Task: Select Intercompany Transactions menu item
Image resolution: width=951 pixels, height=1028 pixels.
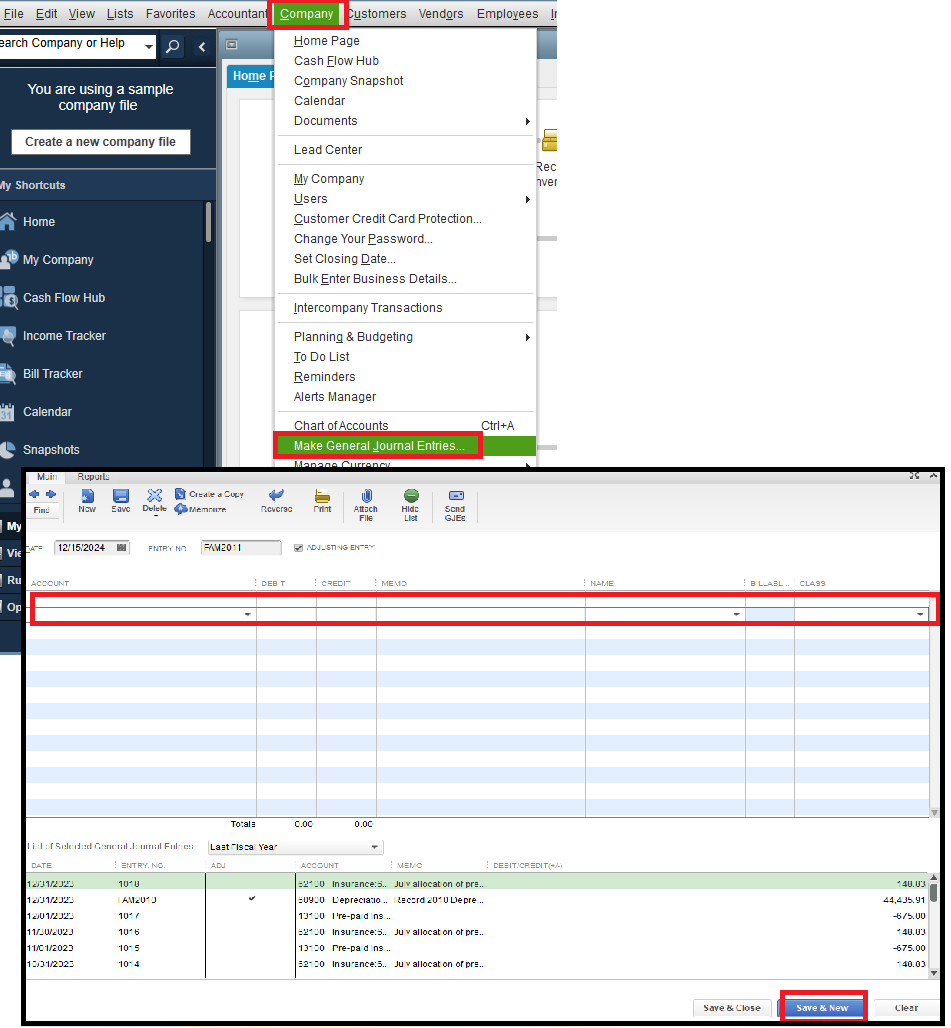Action: pos(368,308)
